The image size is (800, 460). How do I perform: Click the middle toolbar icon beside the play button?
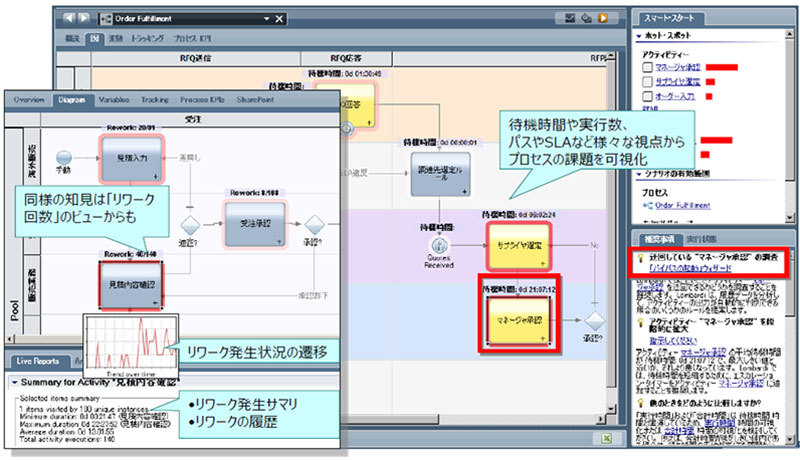click(586, 18)
